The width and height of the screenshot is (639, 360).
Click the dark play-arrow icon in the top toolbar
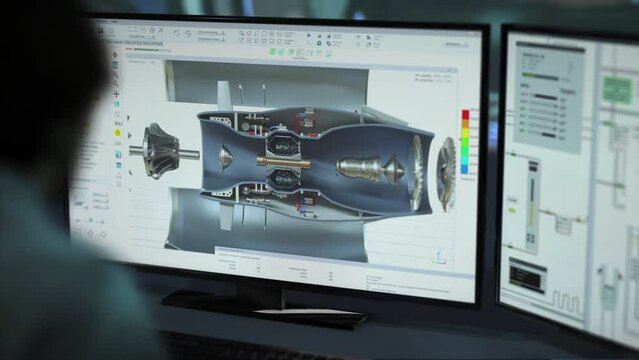coord(308,36)
